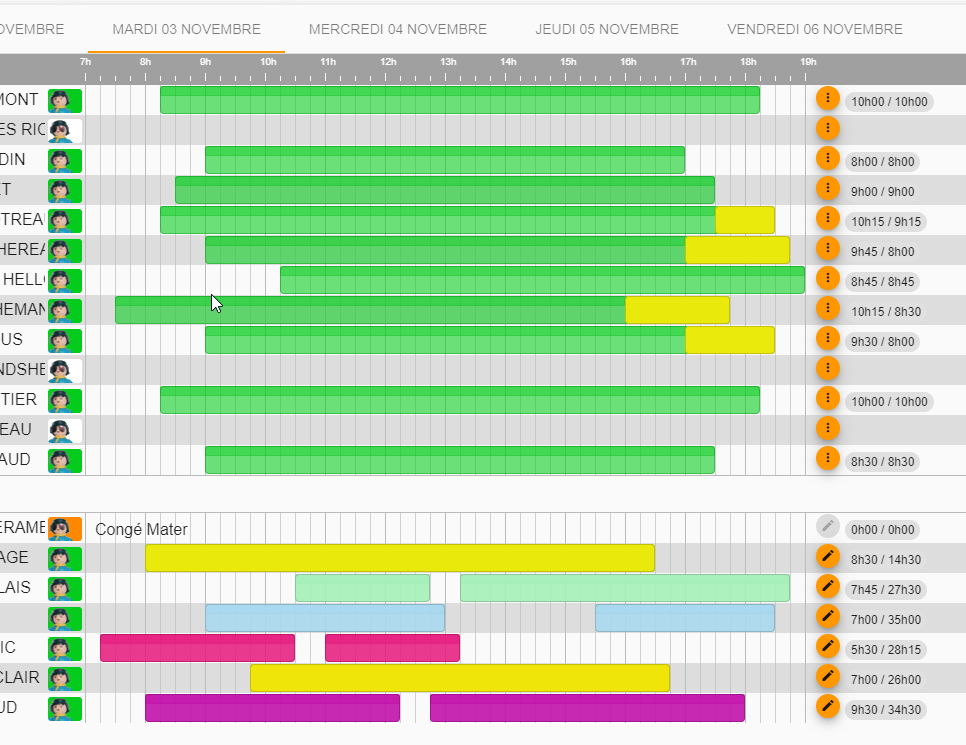Screen dimensions: 966x745
Task: Edit the row showing 5h30 / 28h15
Action: 827,646
